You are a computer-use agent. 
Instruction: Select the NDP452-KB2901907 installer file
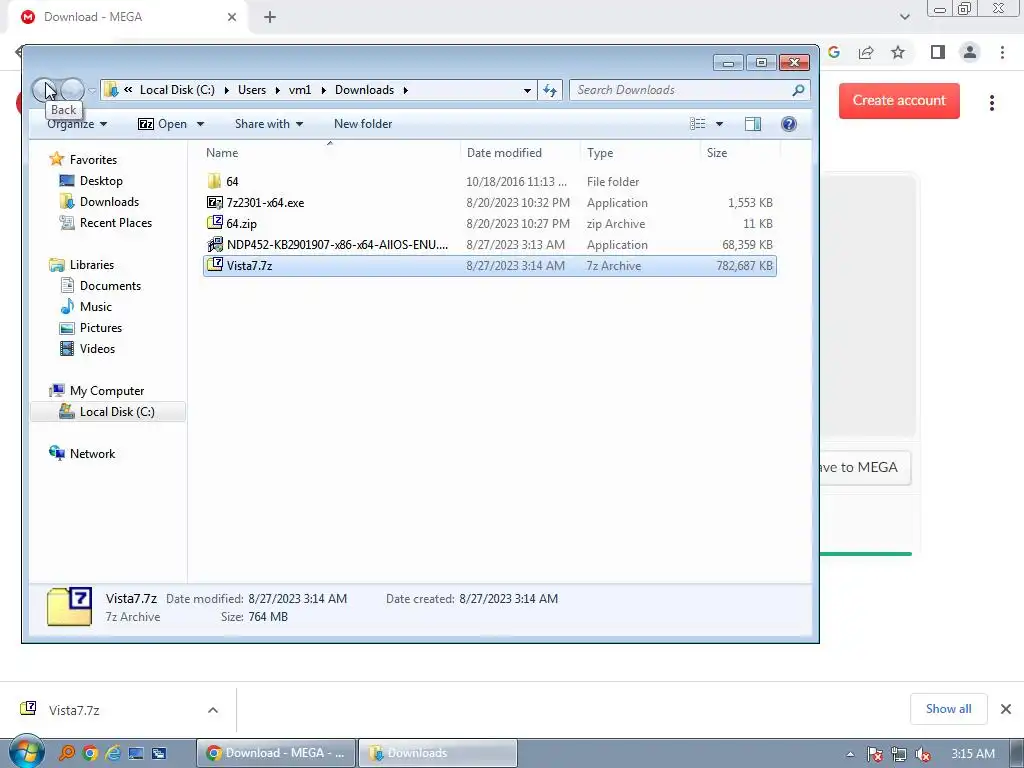click(x=337, y=245)
